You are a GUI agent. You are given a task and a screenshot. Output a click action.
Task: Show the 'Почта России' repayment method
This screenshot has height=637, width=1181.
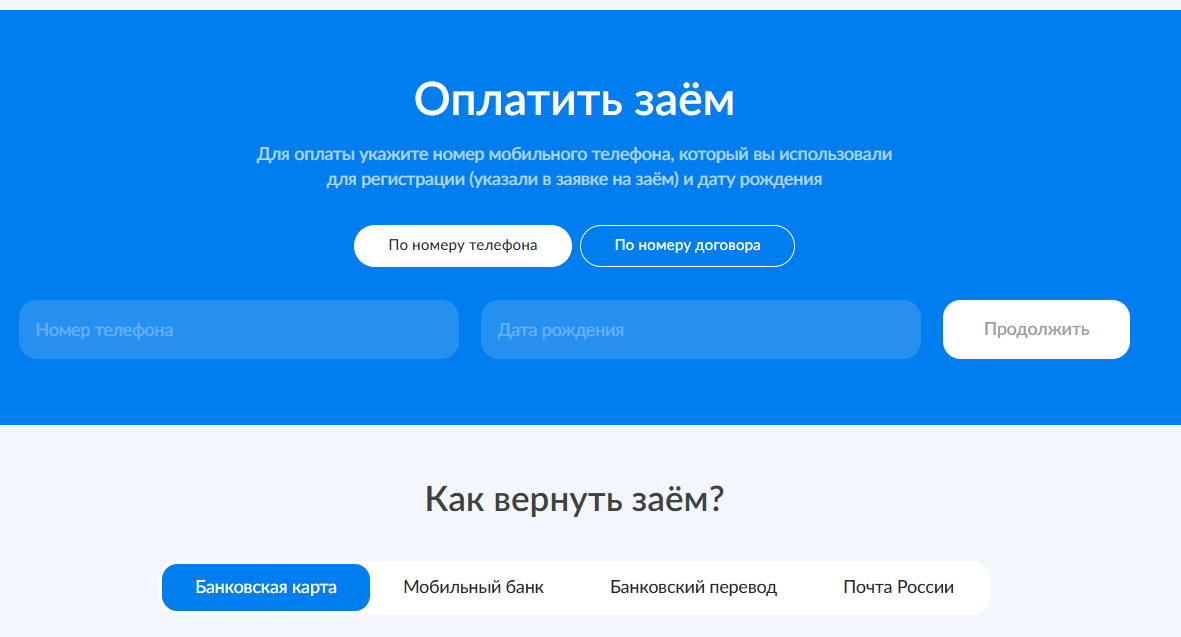coord(898,587)
